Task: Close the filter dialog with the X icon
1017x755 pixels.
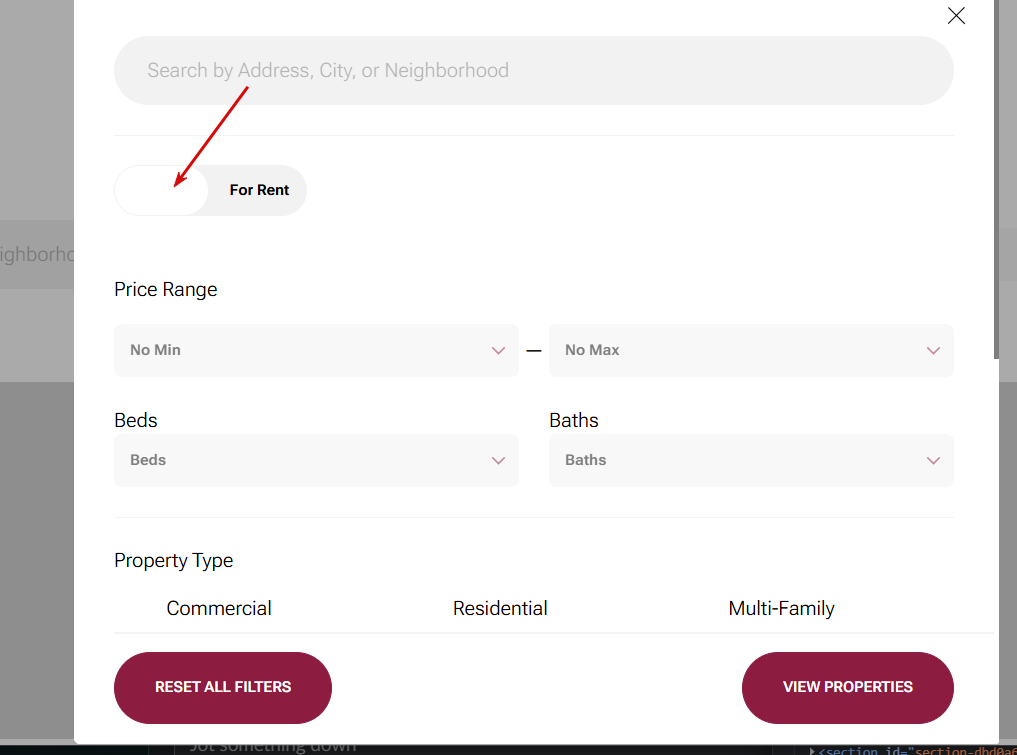Action: pos(956,16)
